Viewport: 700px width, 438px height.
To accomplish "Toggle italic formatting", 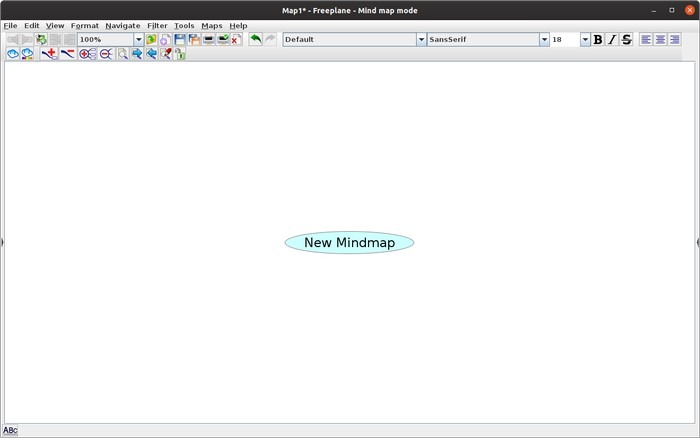I will (x=612, y=39).
